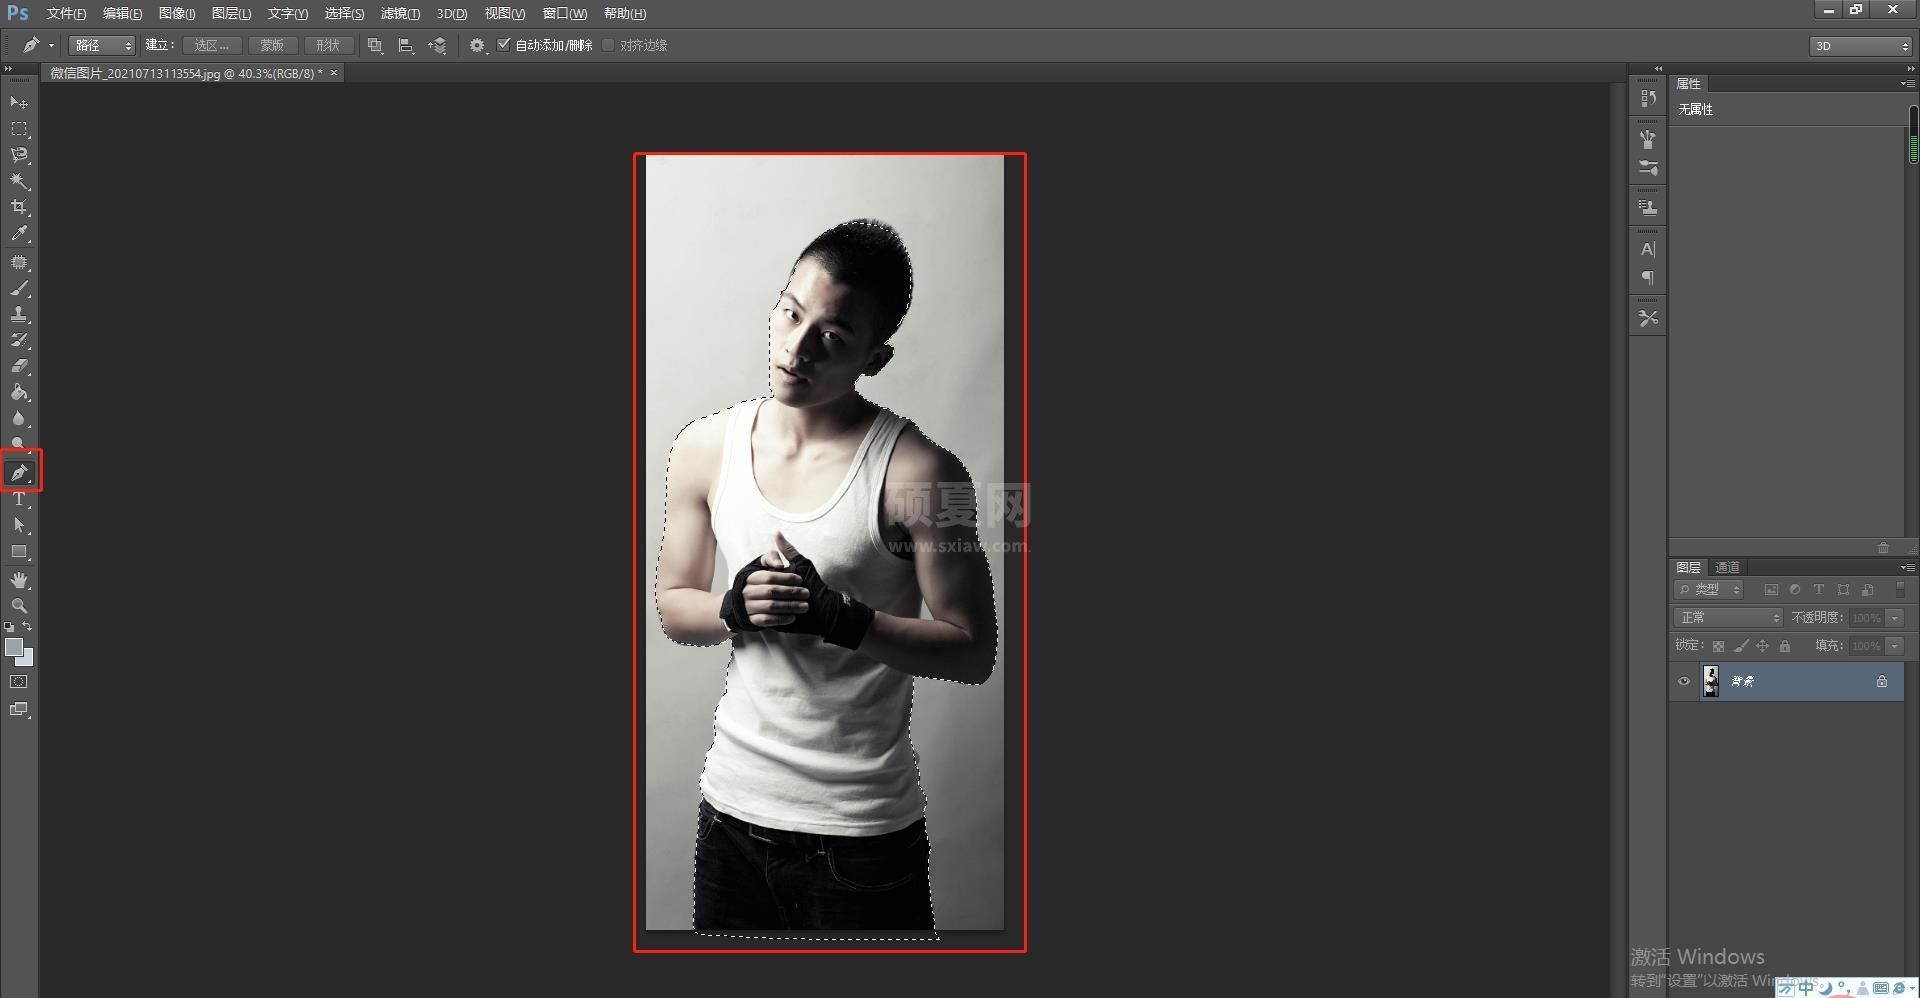The height and width of the screenshot is (998, 1920).
Task: Select the Hand tool
Action: [x=19, y=580]
